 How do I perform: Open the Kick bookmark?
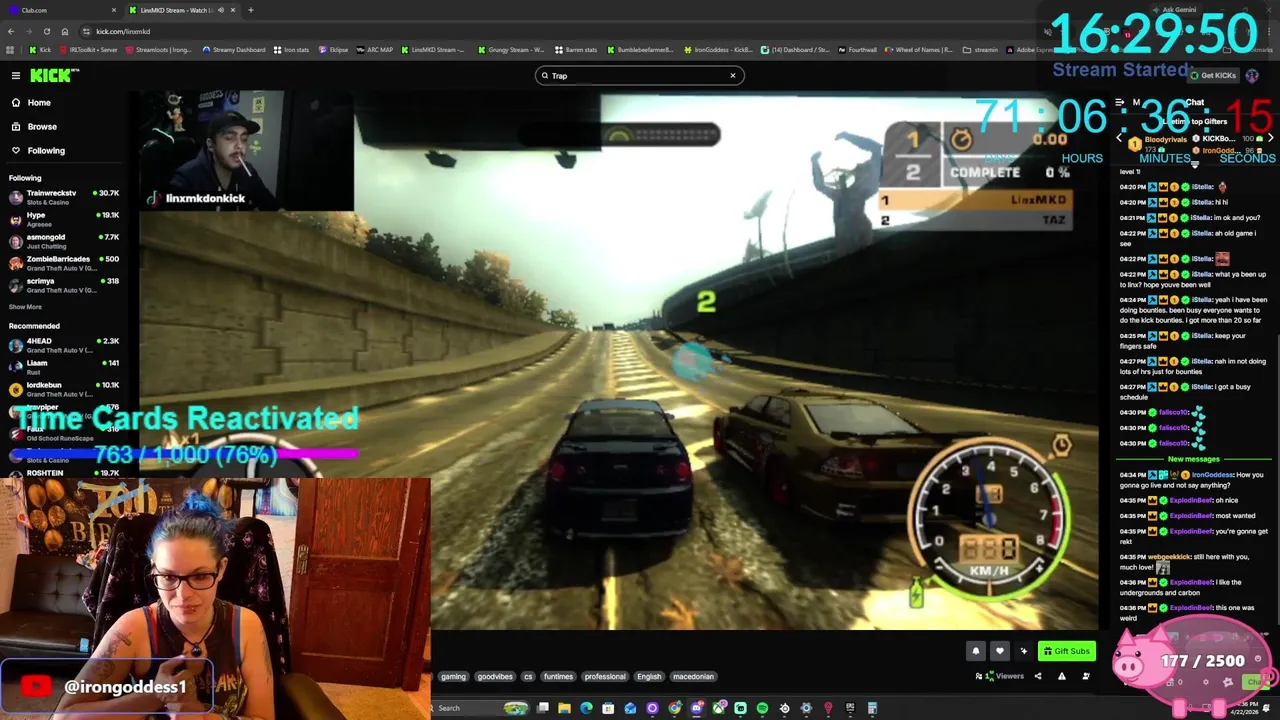point(40,49)
